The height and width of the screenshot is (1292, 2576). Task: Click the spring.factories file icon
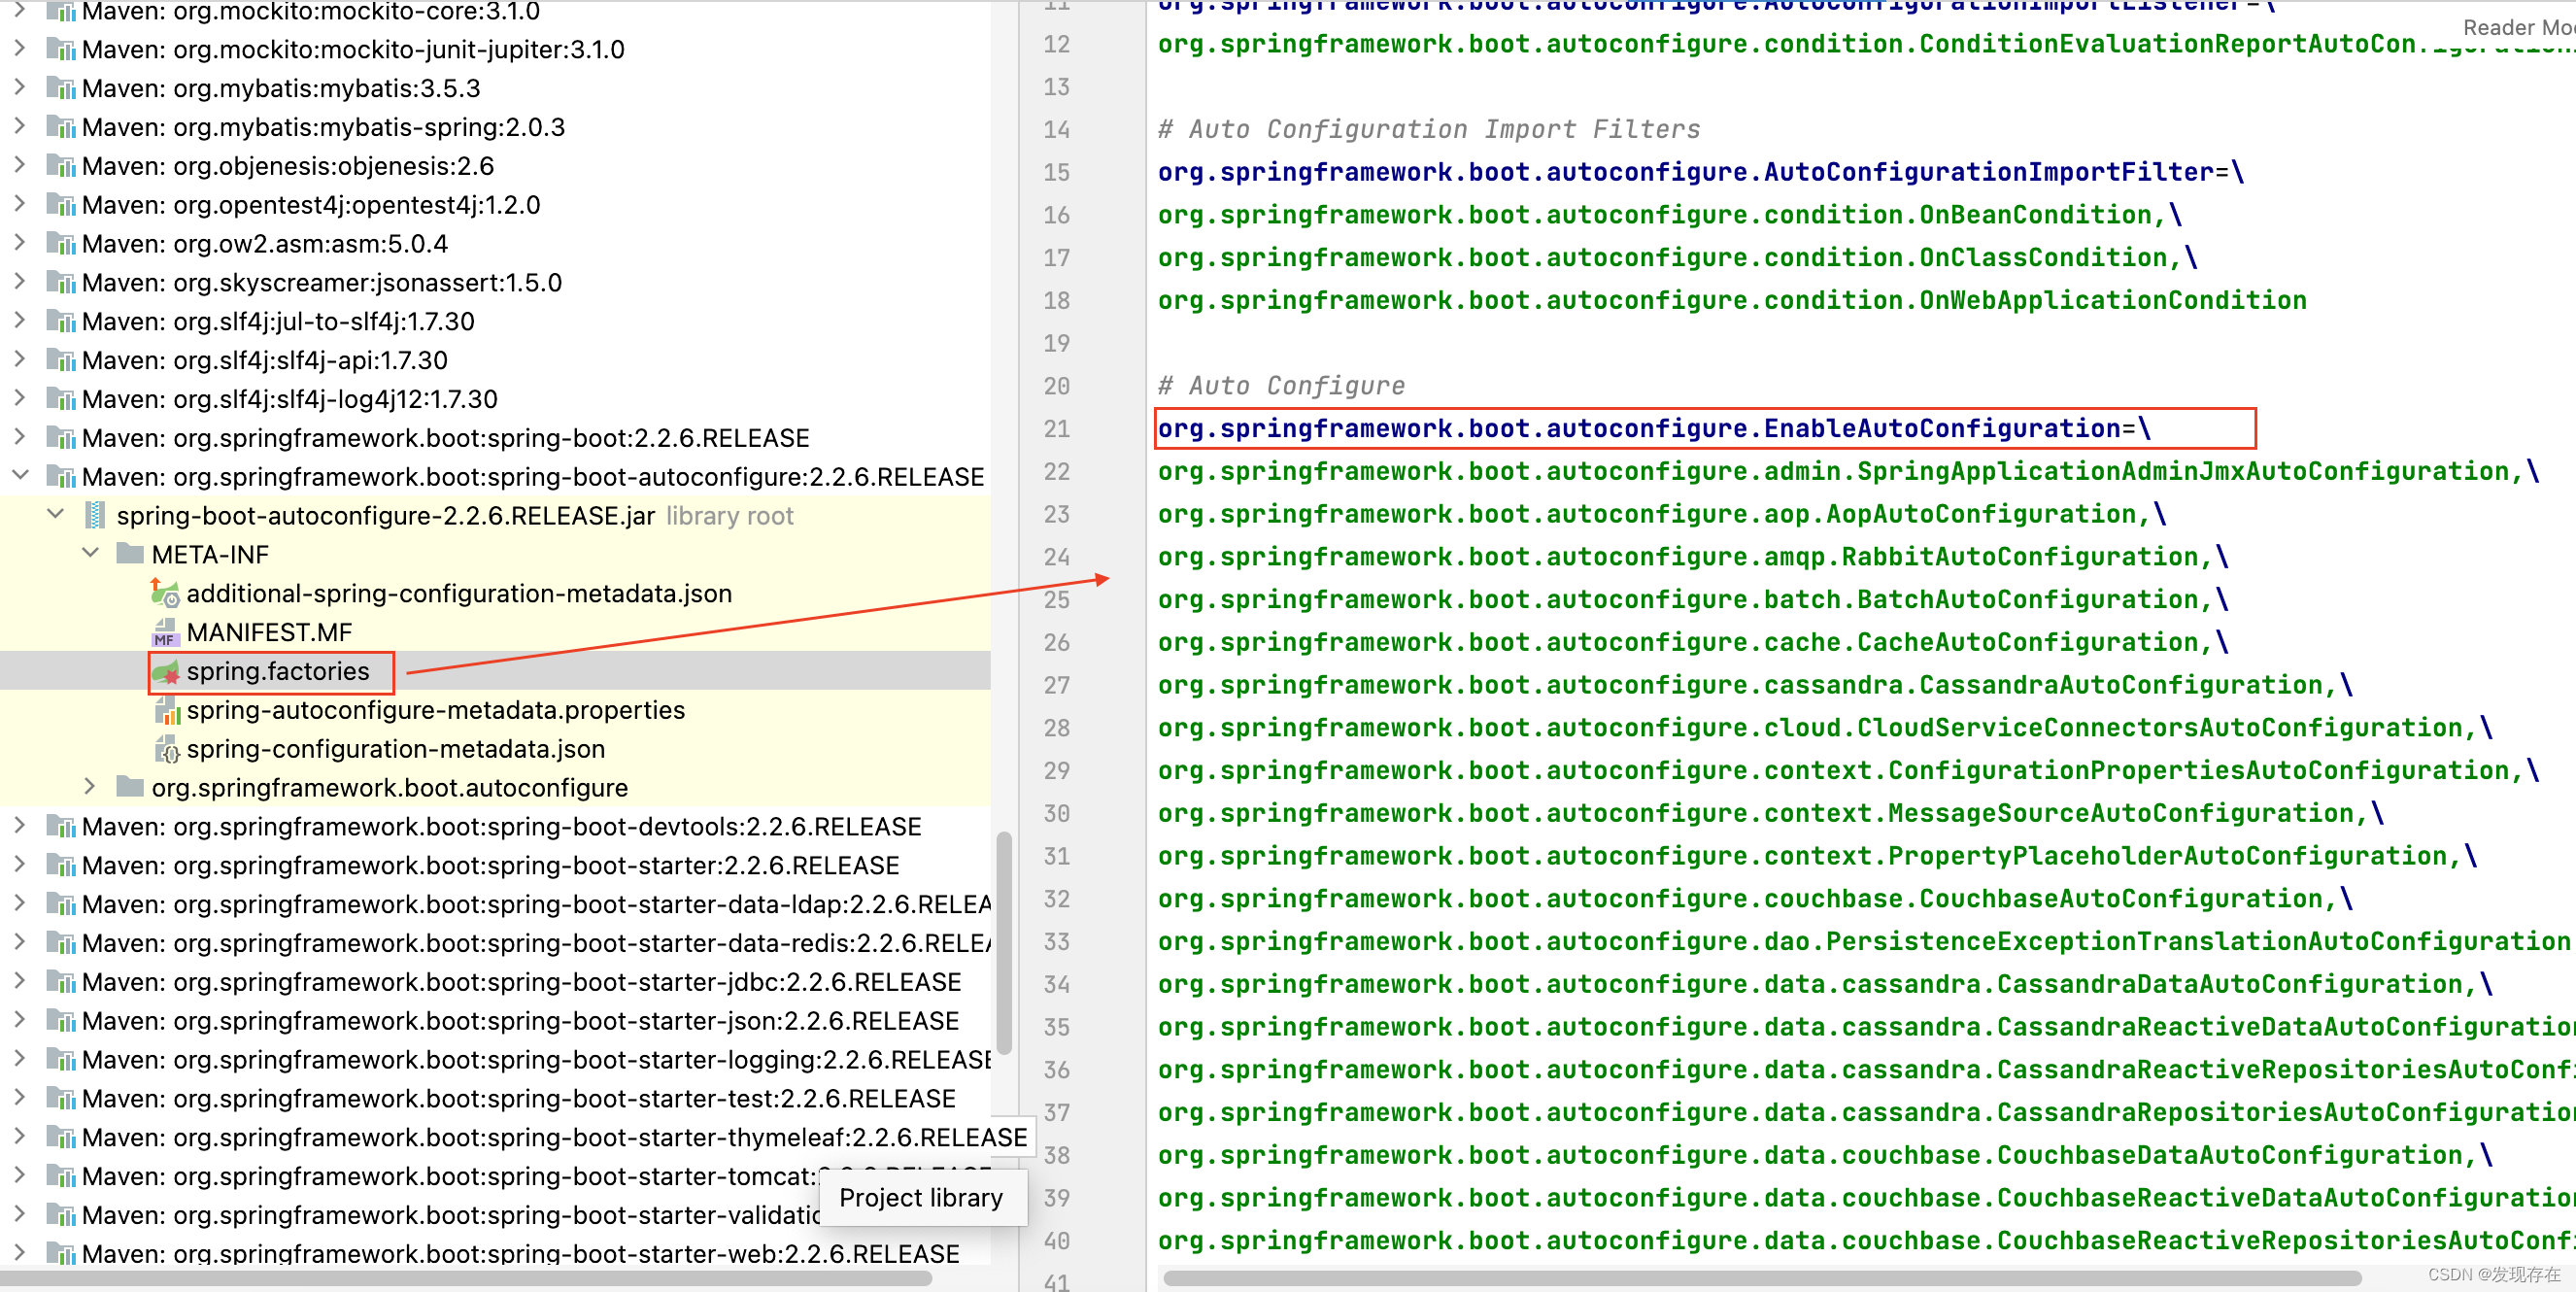coord(165,672)
